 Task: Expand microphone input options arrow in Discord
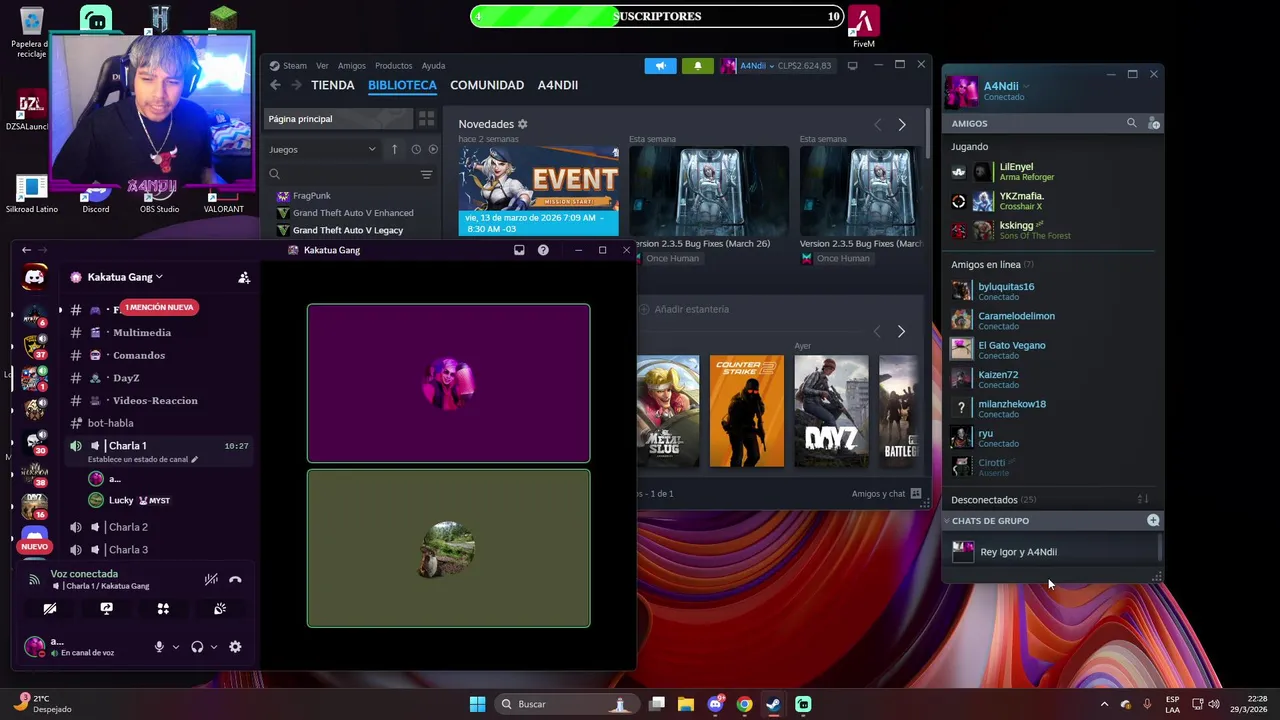point(176,647)
